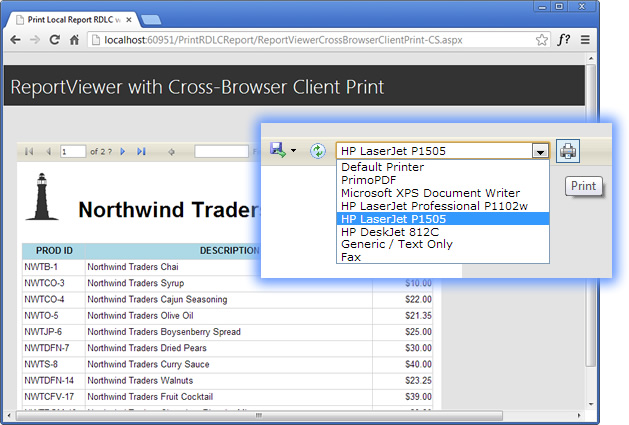The image size is (629, 425).
Task: Select HP LaserJet Professional P1102w
Action: (x=443, y=206)
